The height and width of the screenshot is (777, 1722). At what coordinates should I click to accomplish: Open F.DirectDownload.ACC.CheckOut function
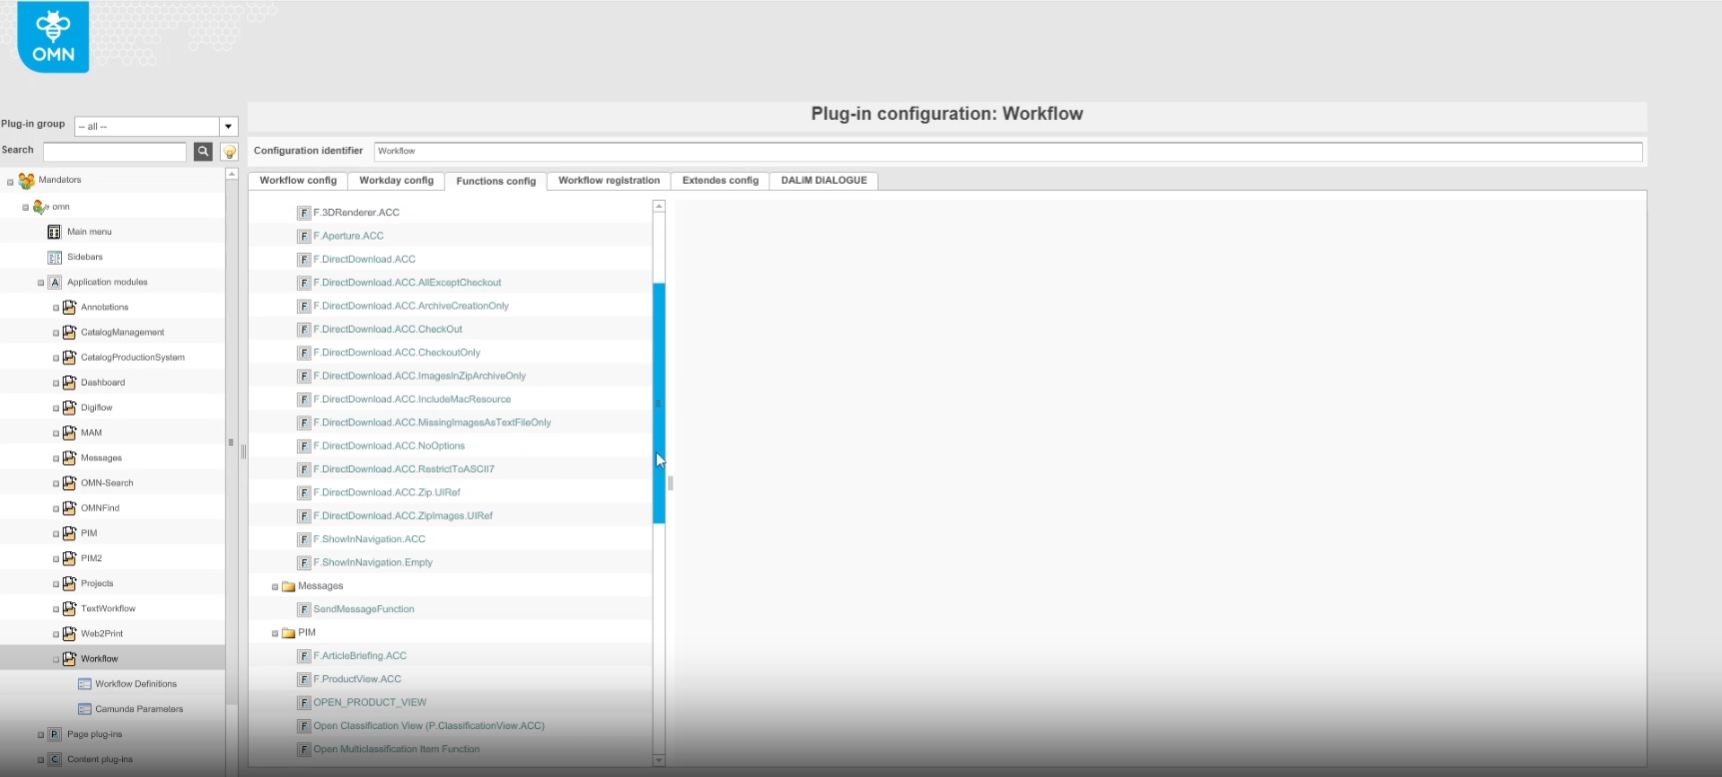(x=388, y=329)
